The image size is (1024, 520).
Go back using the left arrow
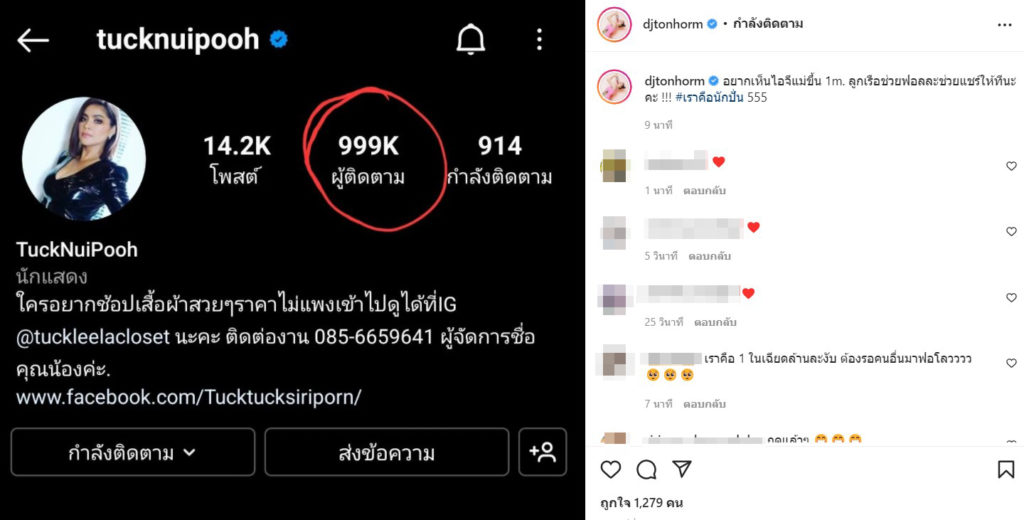point(33,41)
